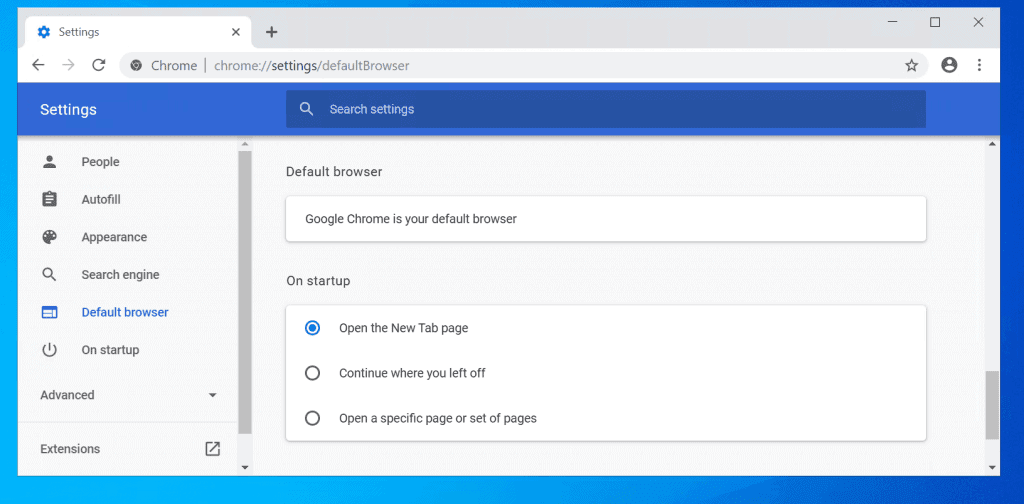
Task: Close the Settings tab
Action: (x=236, y=31)
